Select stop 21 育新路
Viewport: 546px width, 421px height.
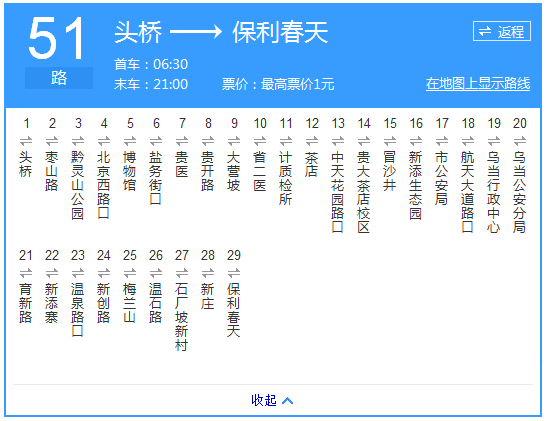pyautogui.click(x=26, y=303)
